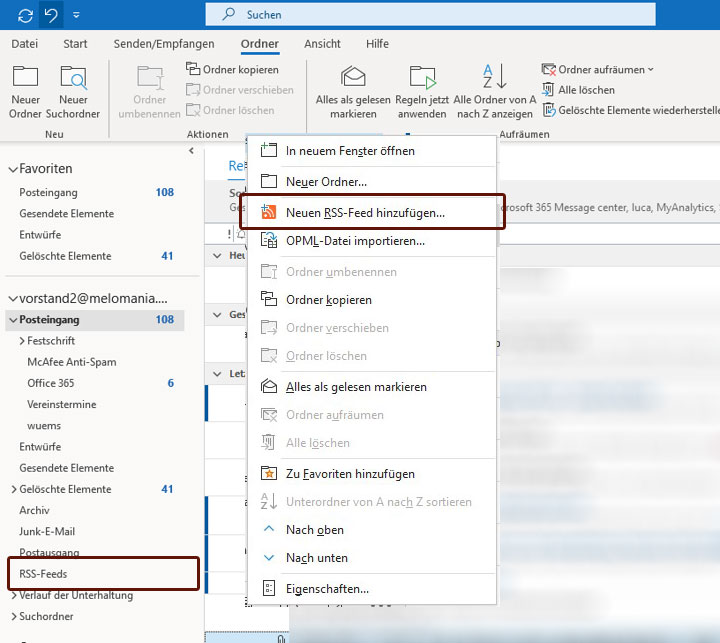The width and height of the screenshot is (720, 643).
Task: Choose In neuem Fenster öffnen
Action: 372,151
